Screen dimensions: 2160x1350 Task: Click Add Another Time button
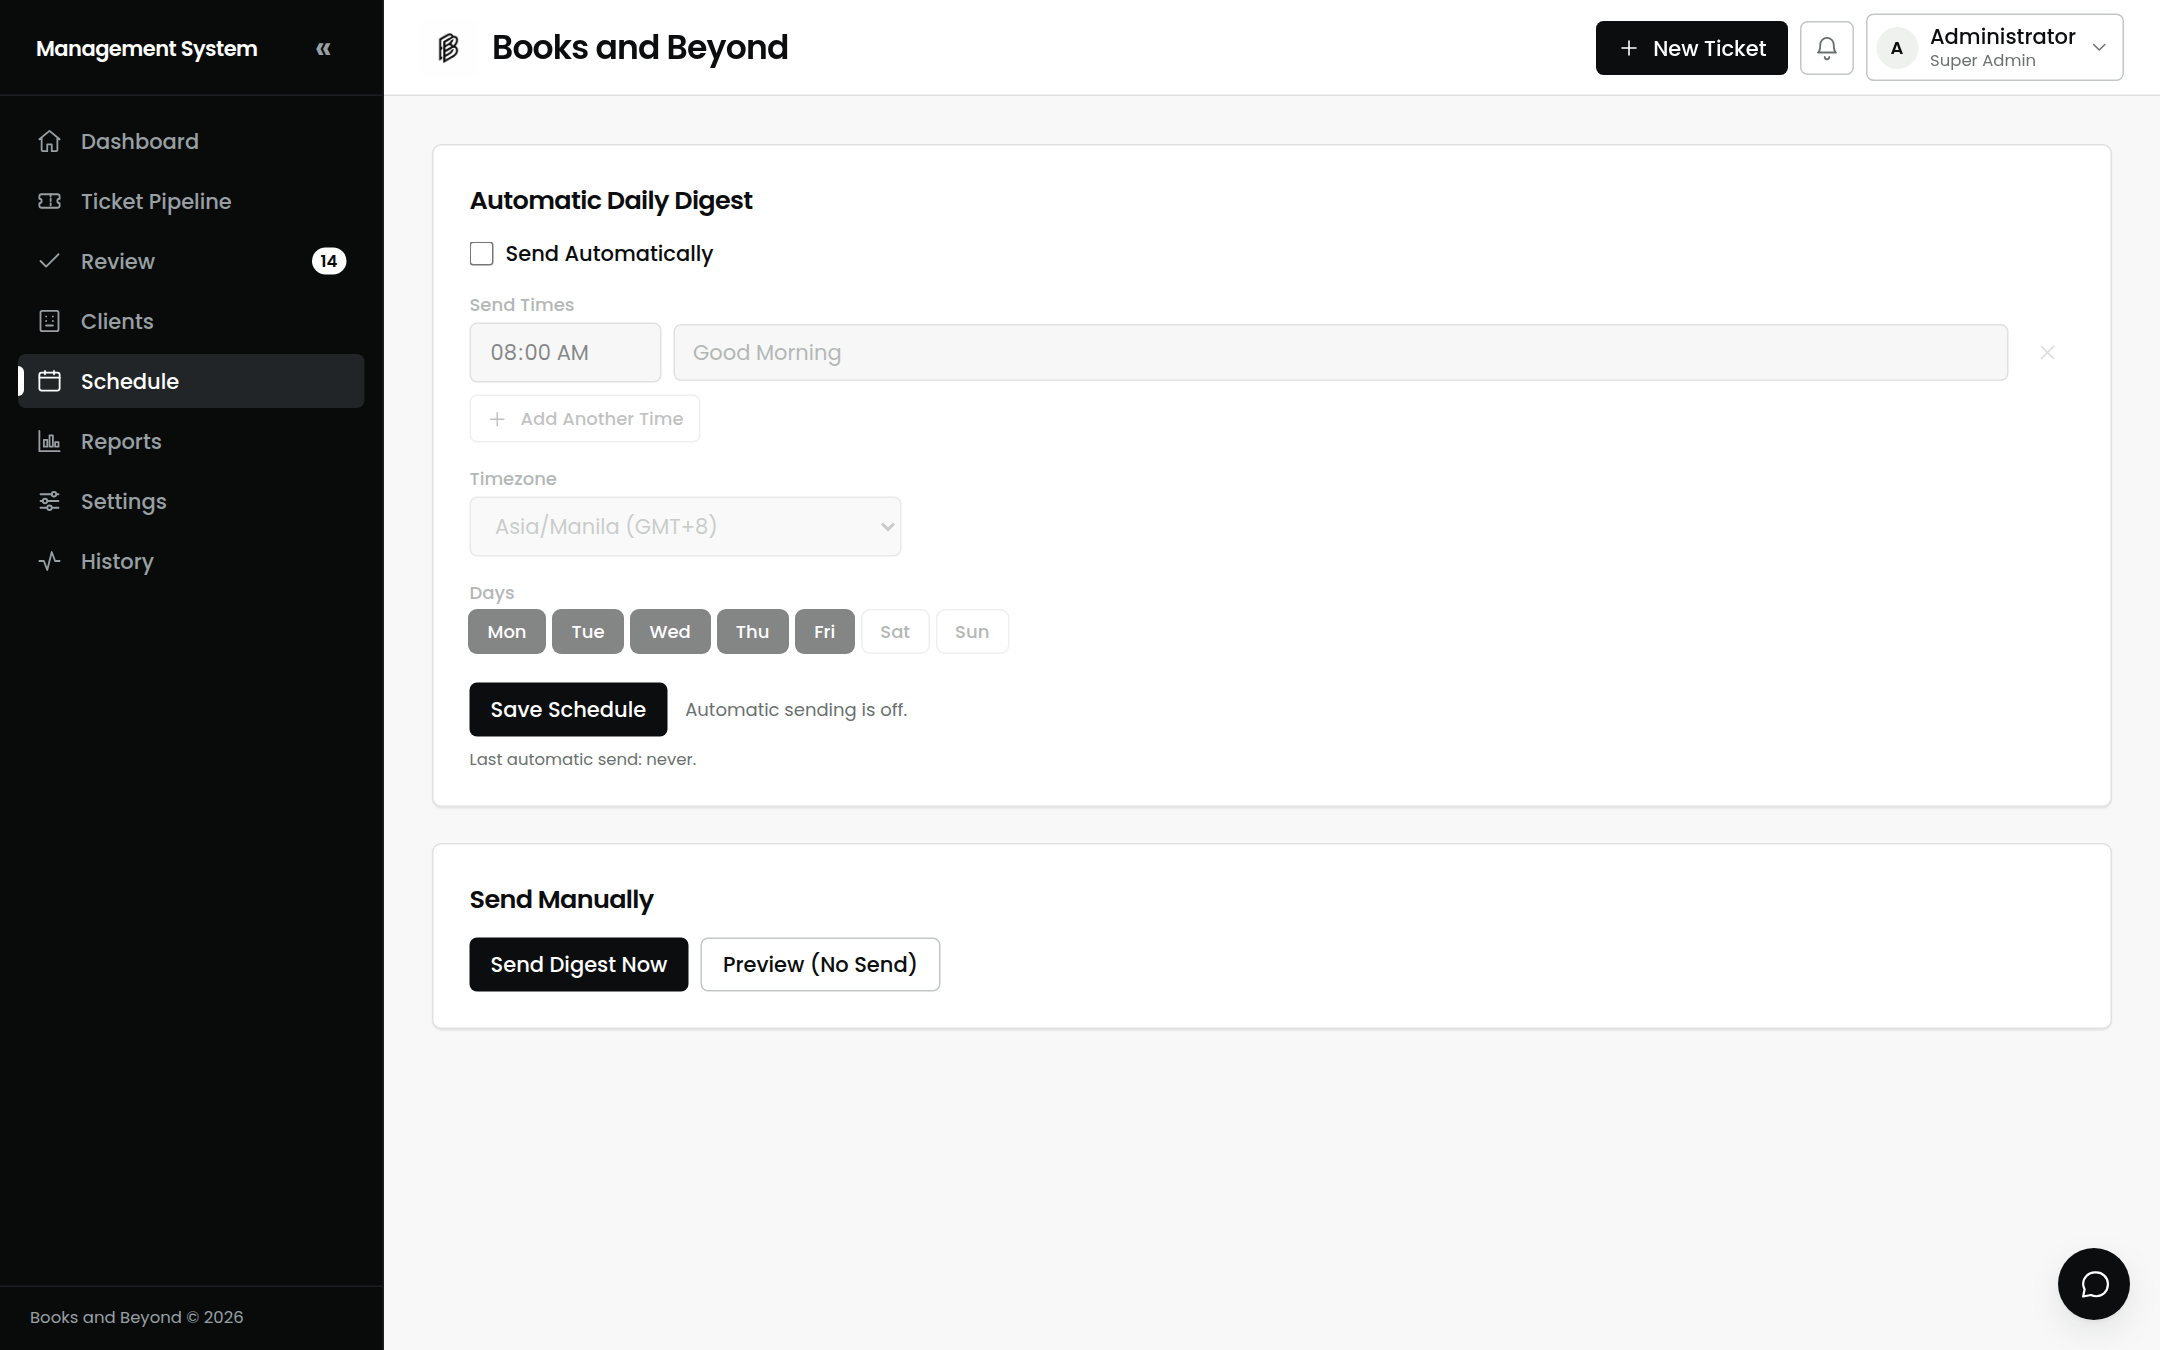pos(585,419)
